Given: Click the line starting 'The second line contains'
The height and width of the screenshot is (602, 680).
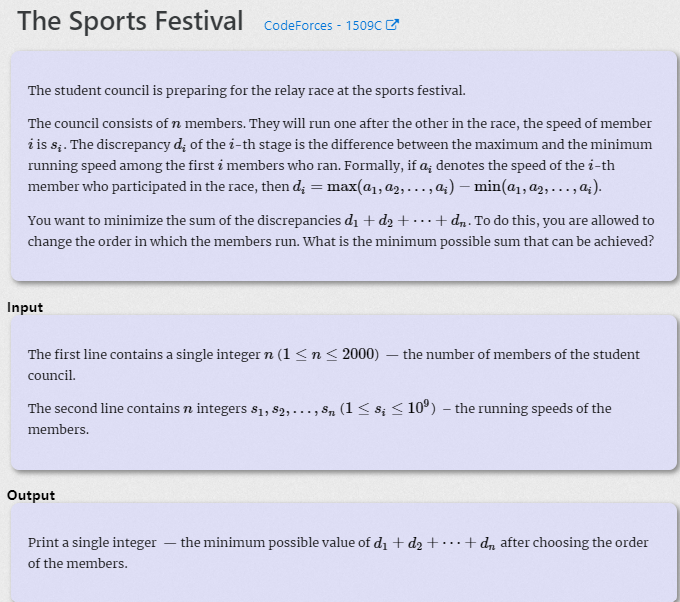Looking at the screenshot, I should tap(320, 418).
